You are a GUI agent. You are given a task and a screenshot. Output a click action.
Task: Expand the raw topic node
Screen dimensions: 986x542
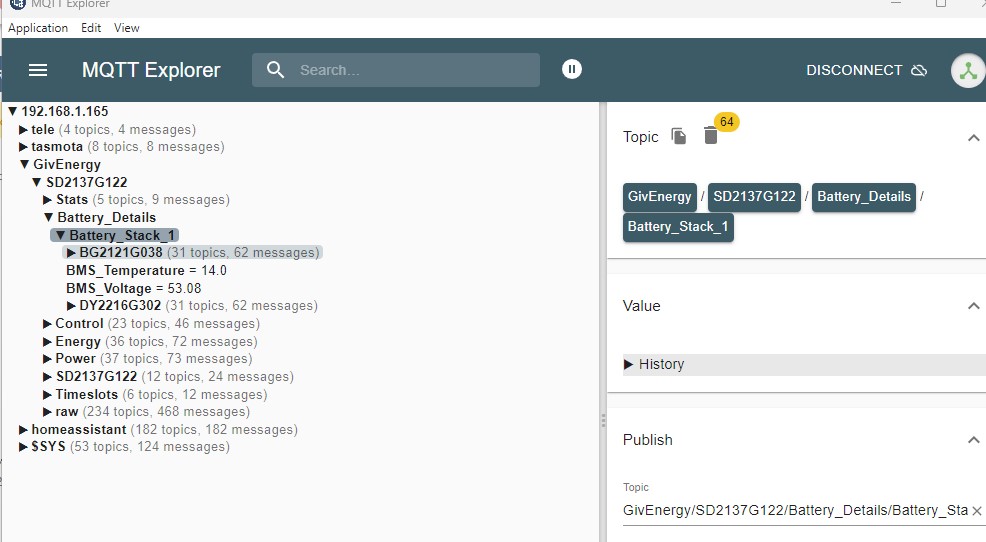click(x=47, y=412)
